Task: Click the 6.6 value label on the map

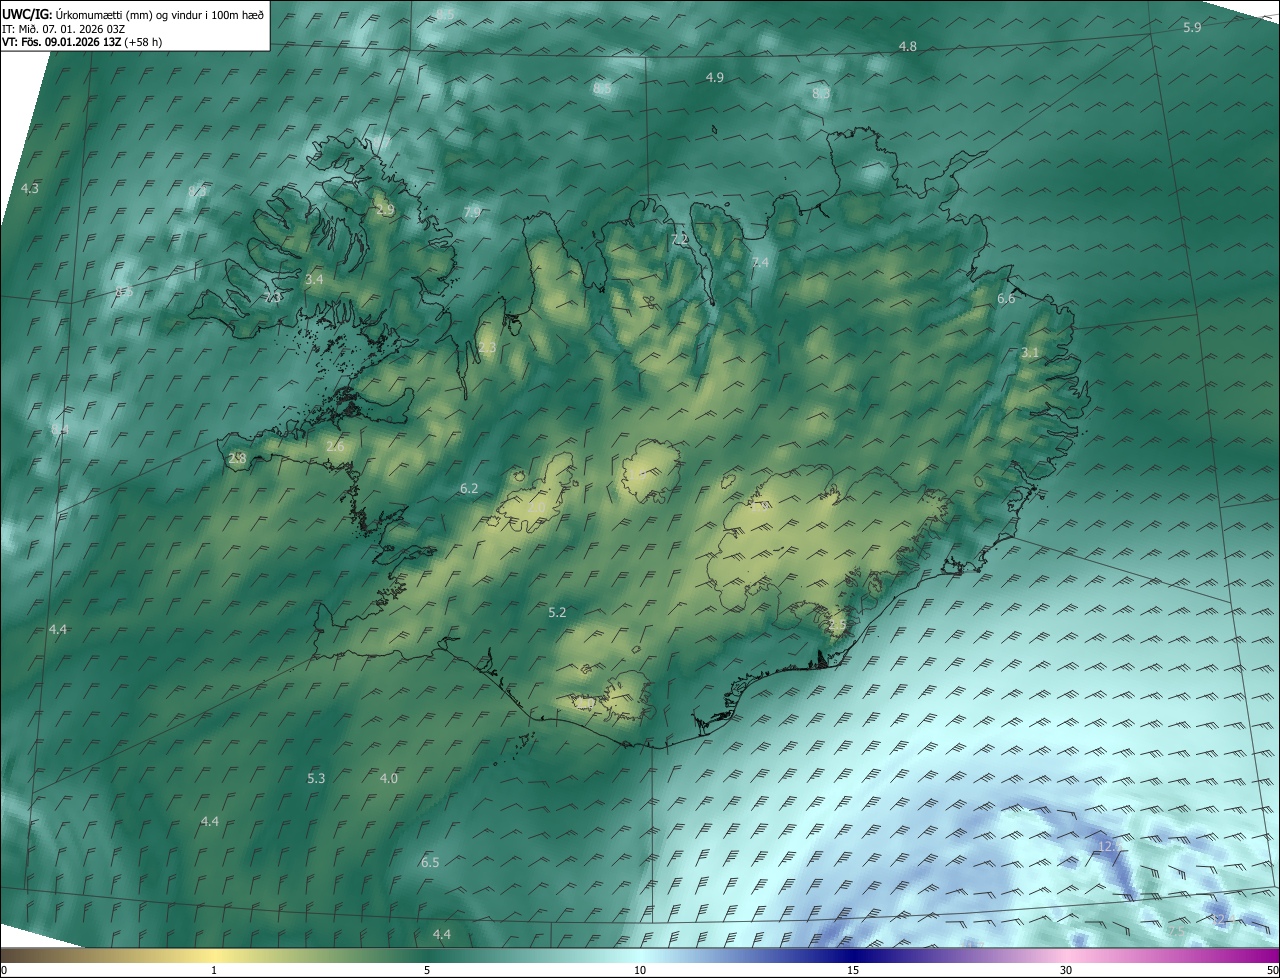Action: (1006, 299)
